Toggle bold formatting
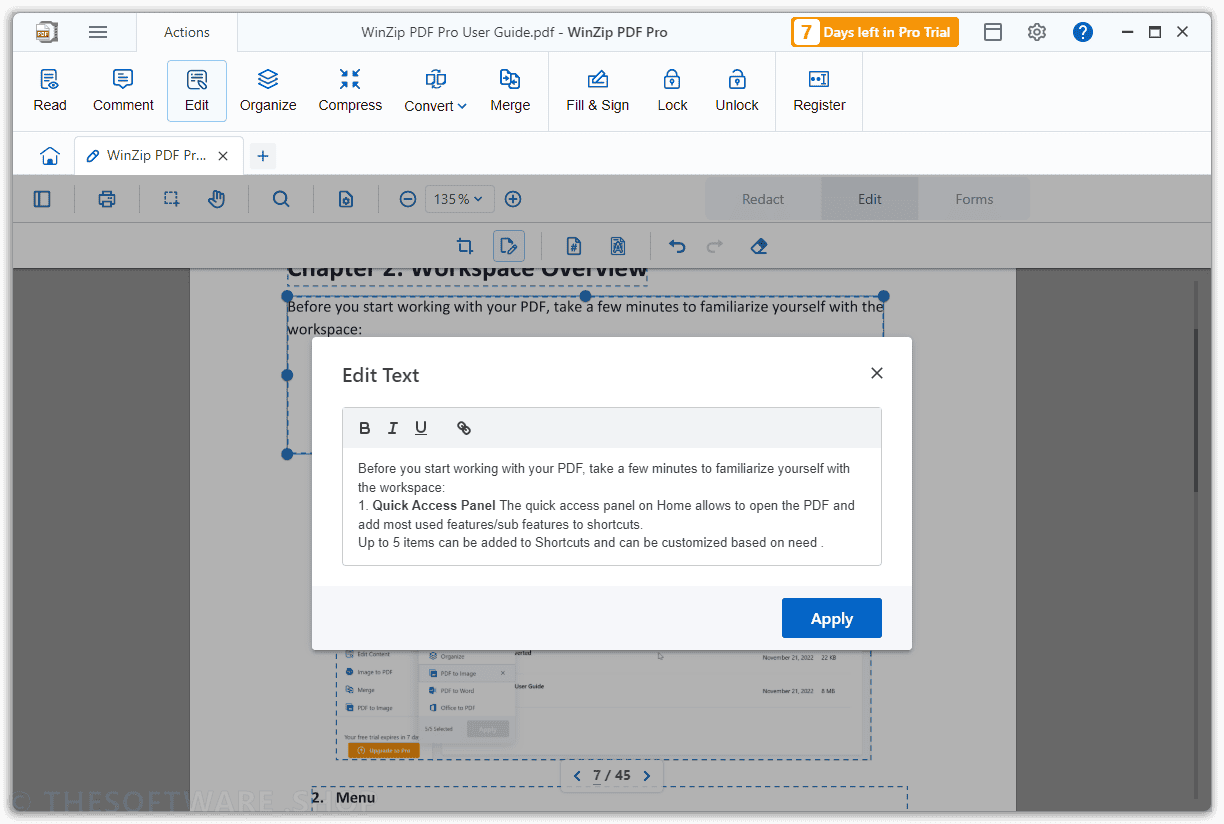Screen dimensions: 1224x824 click(x=364, y=428)
